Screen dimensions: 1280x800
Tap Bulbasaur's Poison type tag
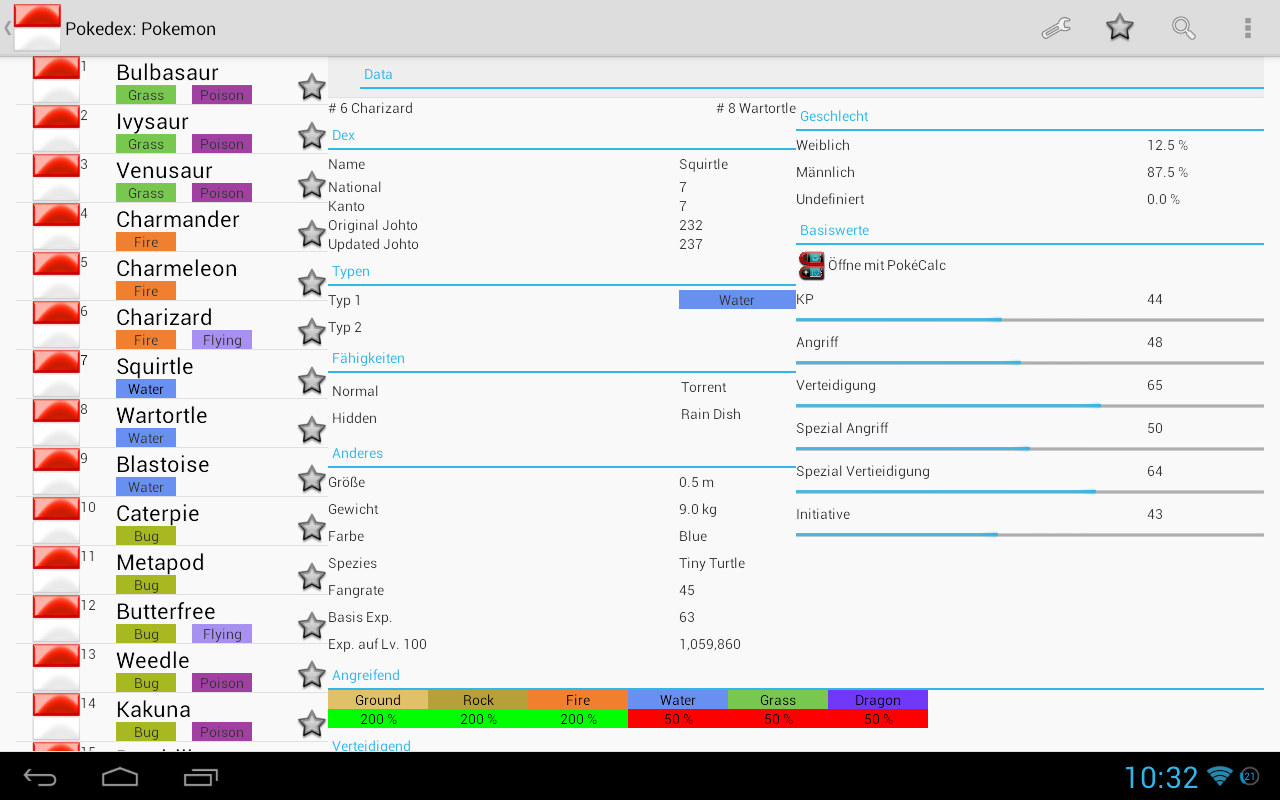click(x=222, y=95)
